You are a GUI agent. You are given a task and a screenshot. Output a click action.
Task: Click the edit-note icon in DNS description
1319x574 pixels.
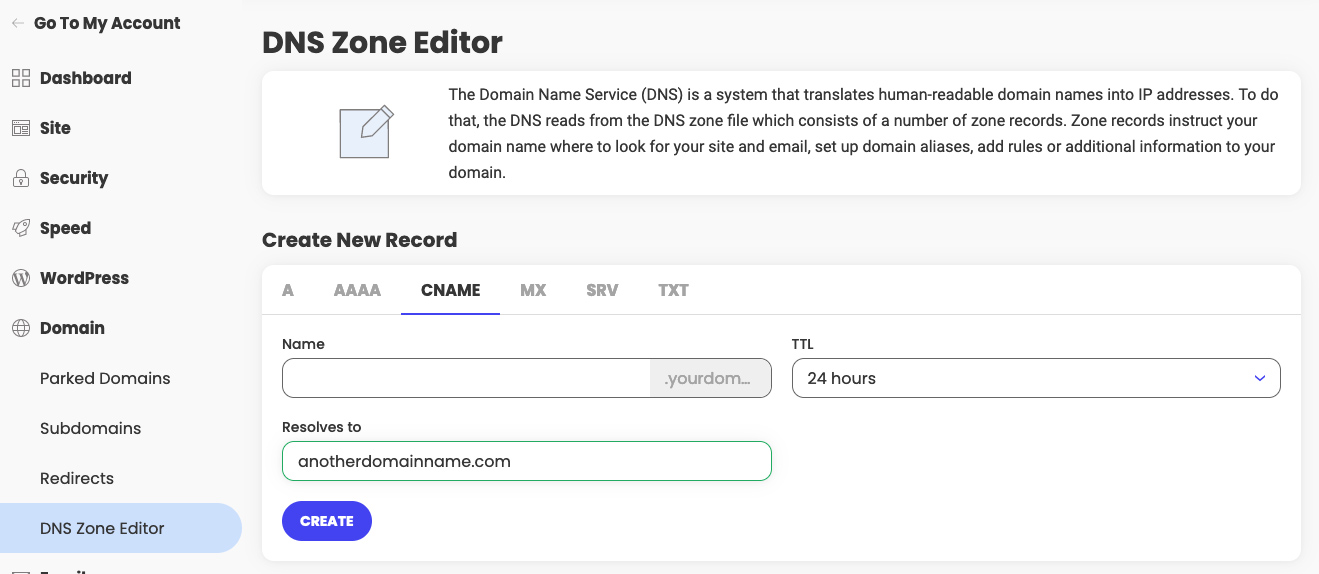click(366, 132)
